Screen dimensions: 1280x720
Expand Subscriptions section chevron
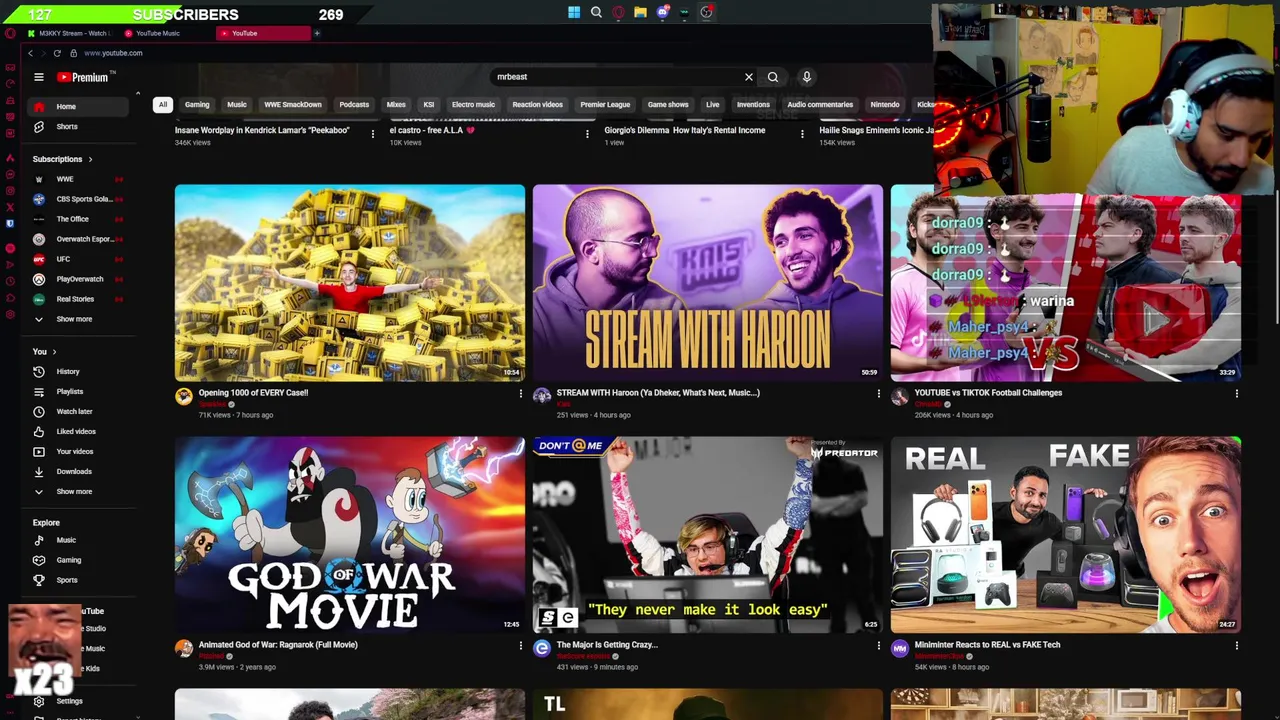(x=90, y=159)
